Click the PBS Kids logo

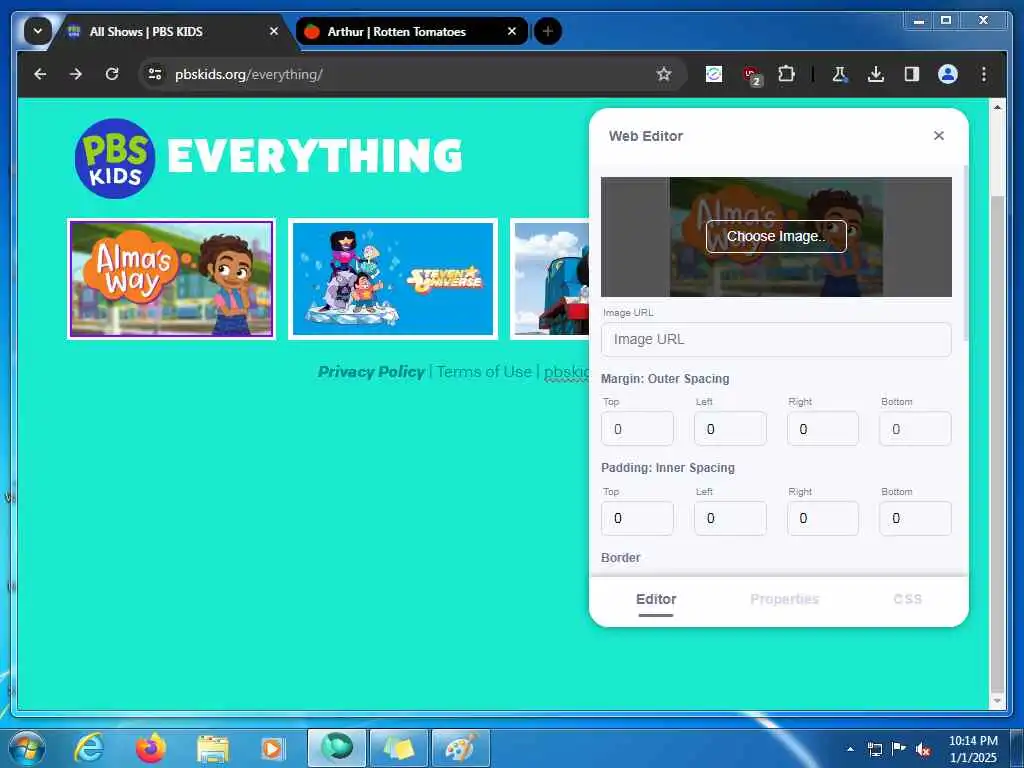pos(115,158)
